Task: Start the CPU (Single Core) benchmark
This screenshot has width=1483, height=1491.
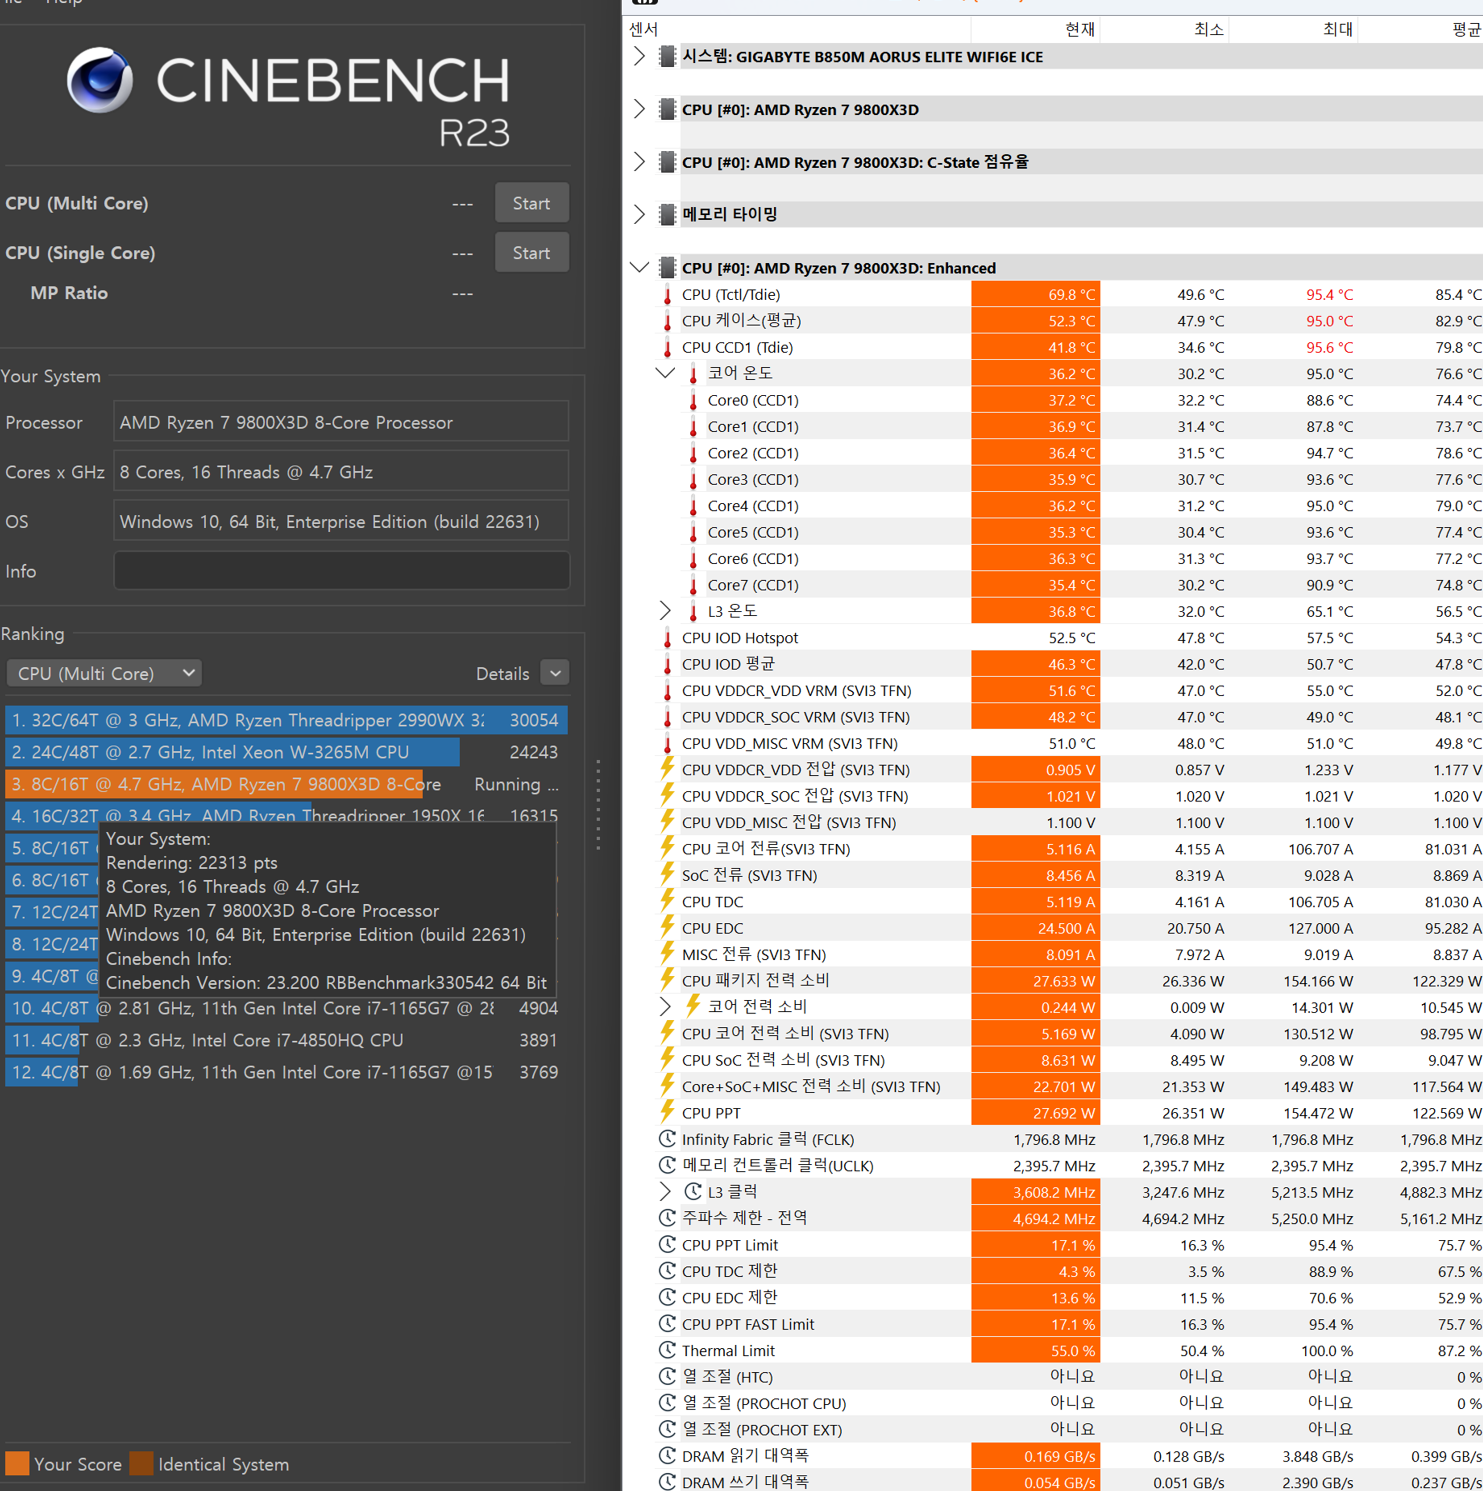Action: [532, 253]
